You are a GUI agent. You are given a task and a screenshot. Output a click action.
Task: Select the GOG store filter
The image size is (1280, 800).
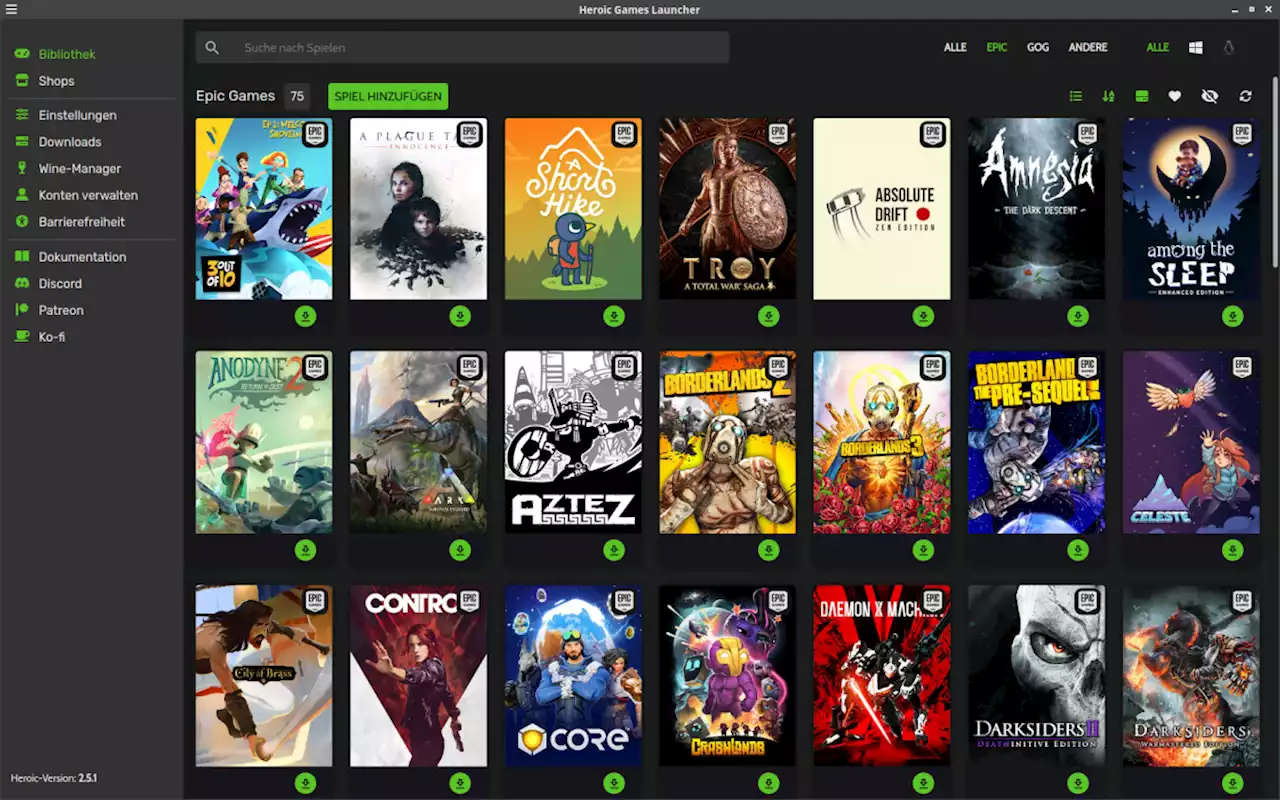[1038, 47]
